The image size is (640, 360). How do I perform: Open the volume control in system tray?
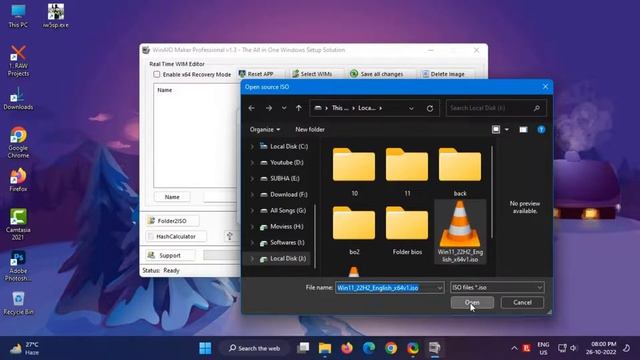pos(573,348)
